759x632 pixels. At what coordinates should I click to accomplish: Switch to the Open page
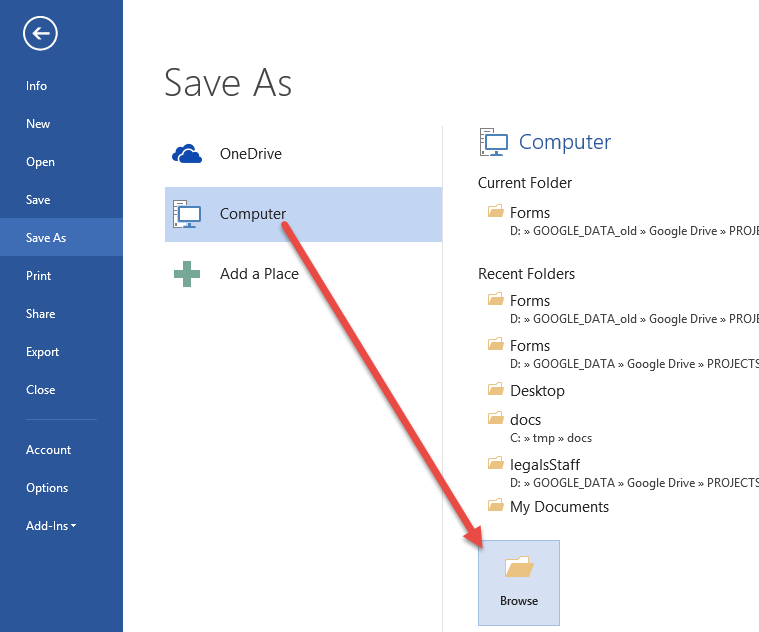40,162
